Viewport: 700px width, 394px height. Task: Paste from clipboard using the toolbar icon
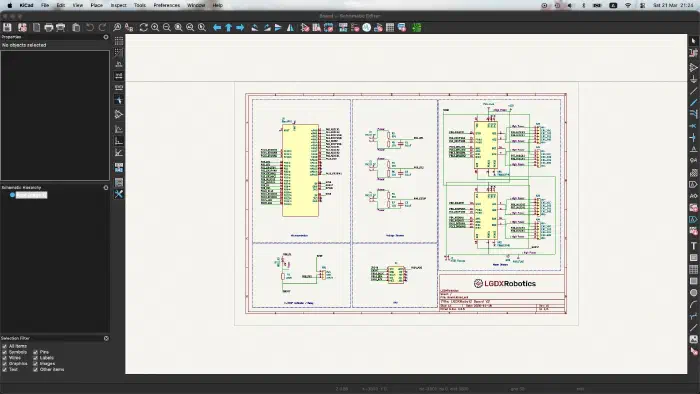click(x=76, y=28)
